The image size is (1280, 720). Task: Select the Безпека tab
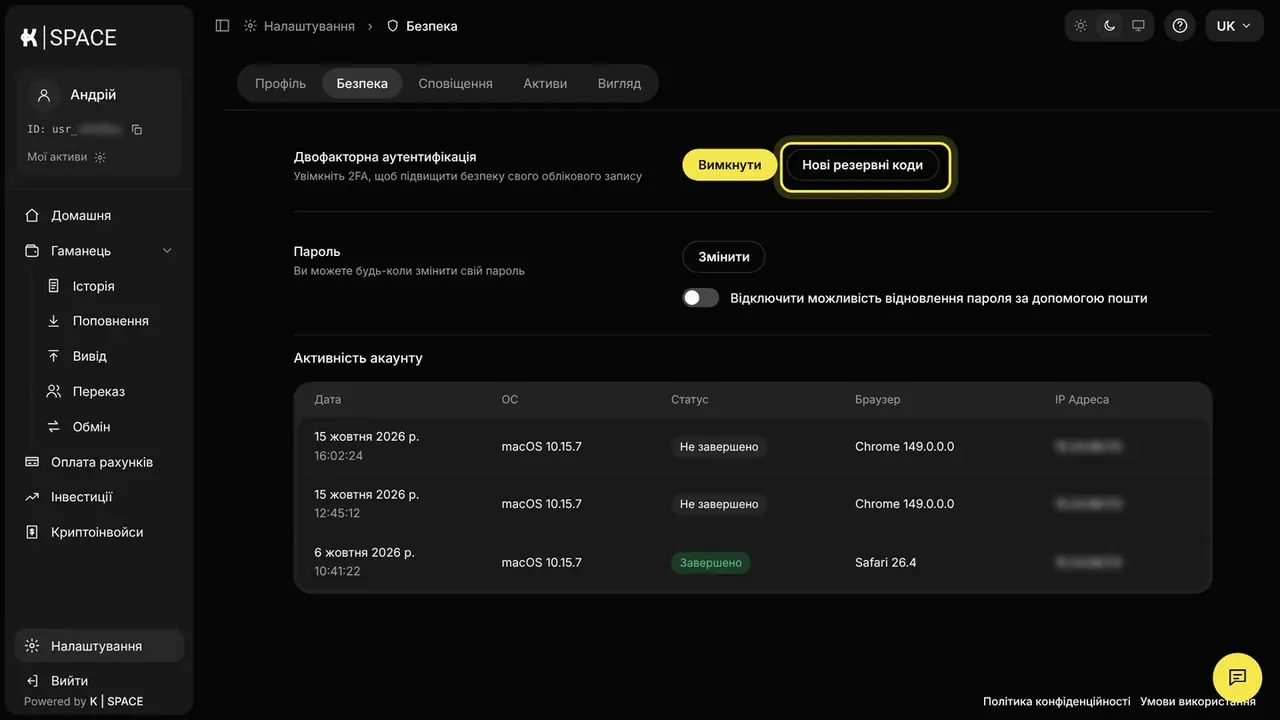point(362,84)
